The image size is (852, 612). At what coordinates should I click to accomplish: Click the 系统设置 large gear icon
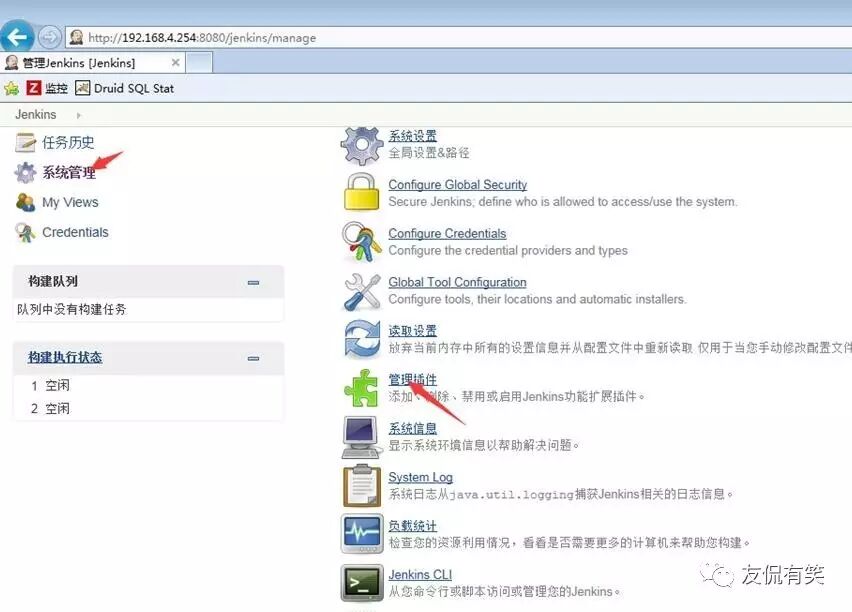361,145
